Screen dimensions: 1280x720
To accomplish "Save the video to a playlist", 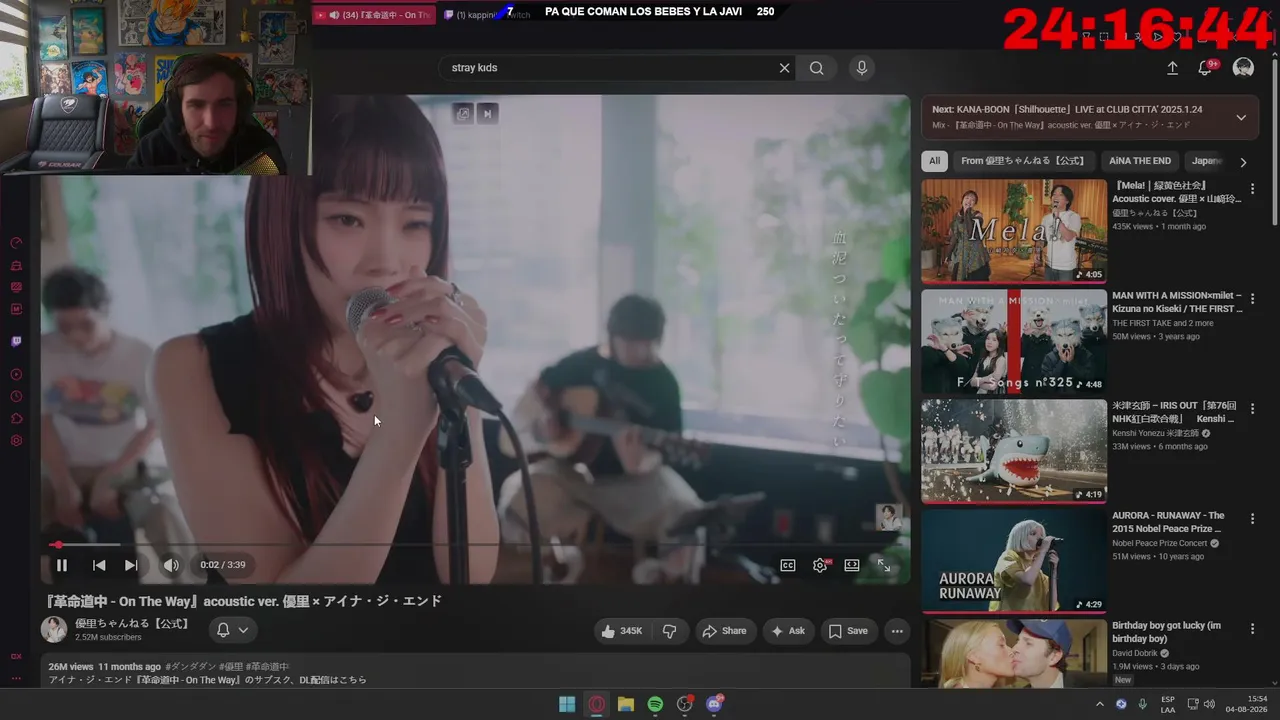I will [847, 631].
